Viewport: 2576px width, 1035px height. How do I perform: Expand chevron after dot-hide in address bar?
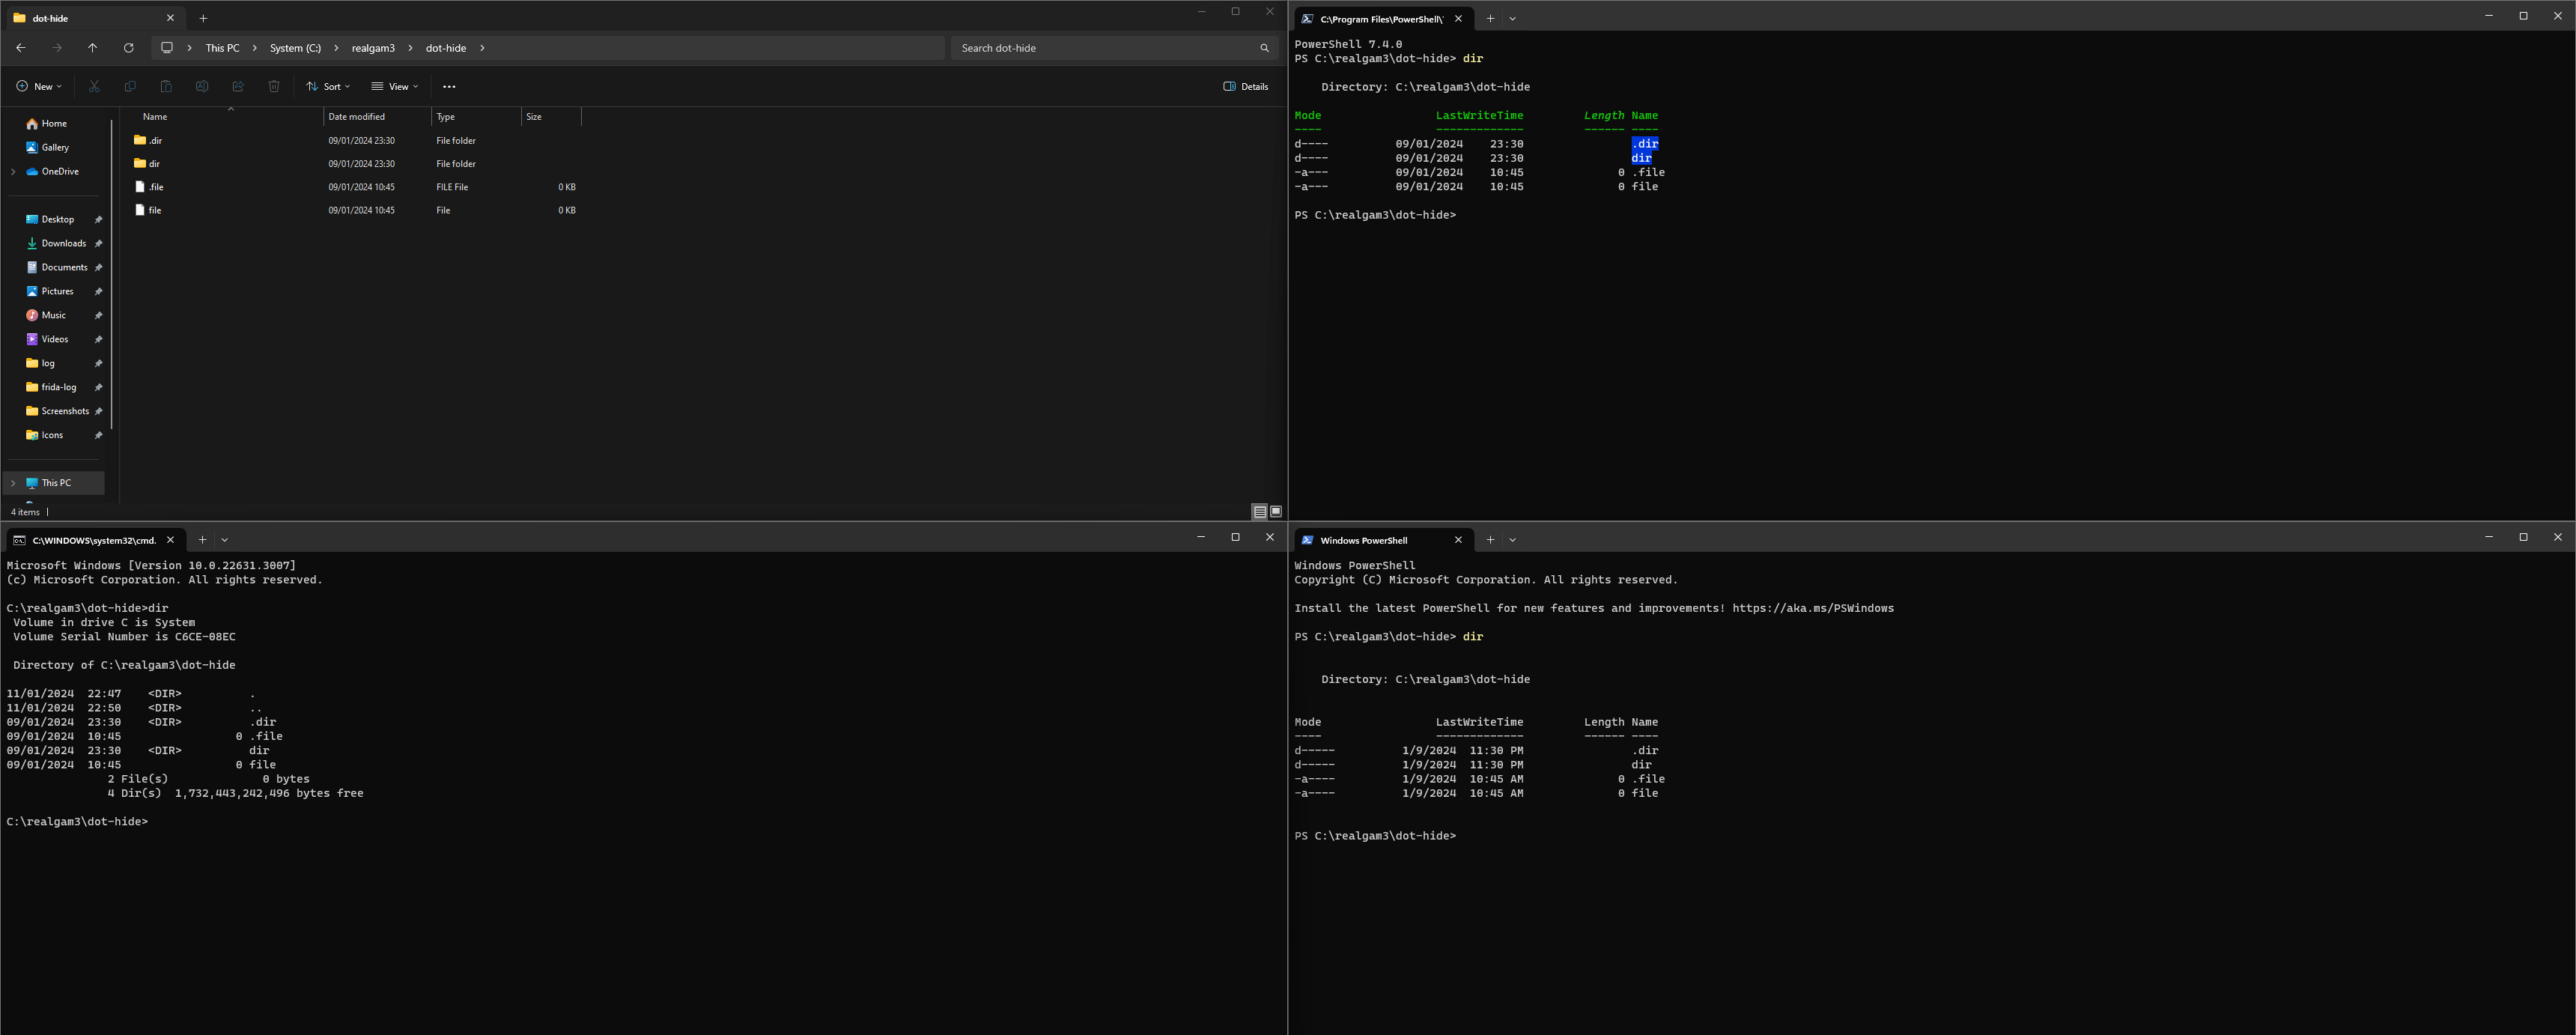[482, 48]
